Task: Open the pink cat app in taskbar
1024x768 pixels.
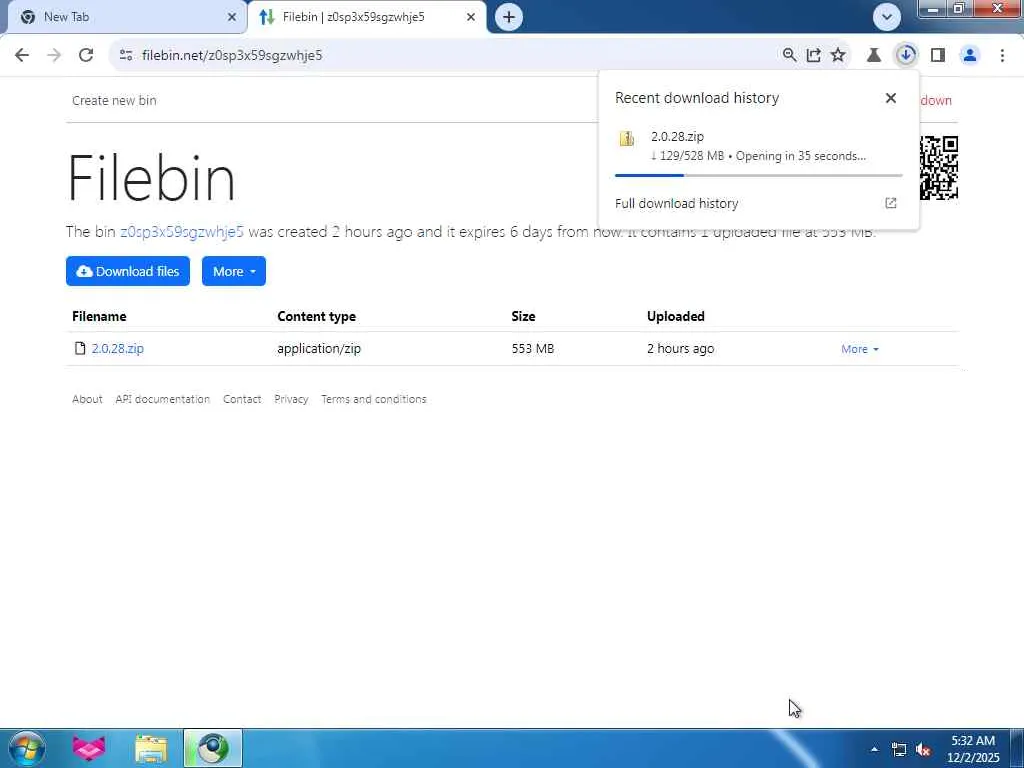Action: pos(89,748)
